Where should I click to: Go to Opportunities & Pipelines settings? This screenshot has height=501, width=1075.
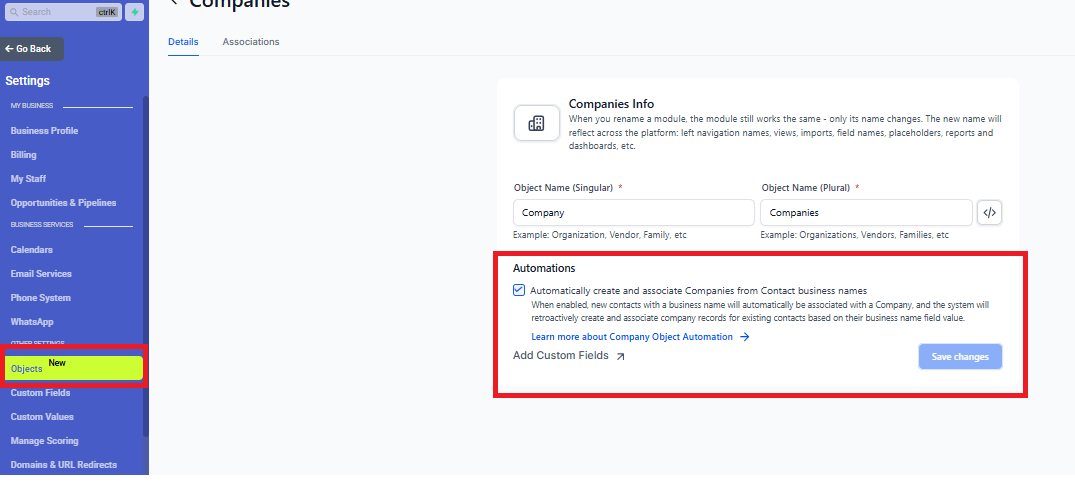click(x=63, y=203)
